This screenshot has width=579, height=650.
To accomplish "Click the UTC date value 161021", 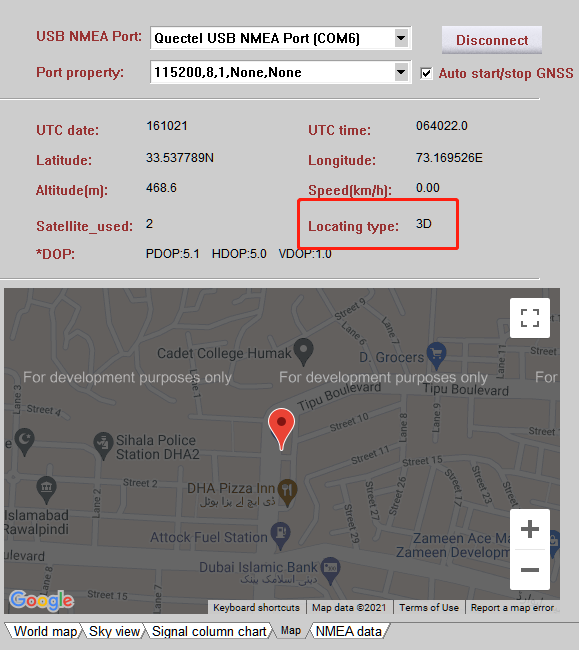I will [167, 126].
